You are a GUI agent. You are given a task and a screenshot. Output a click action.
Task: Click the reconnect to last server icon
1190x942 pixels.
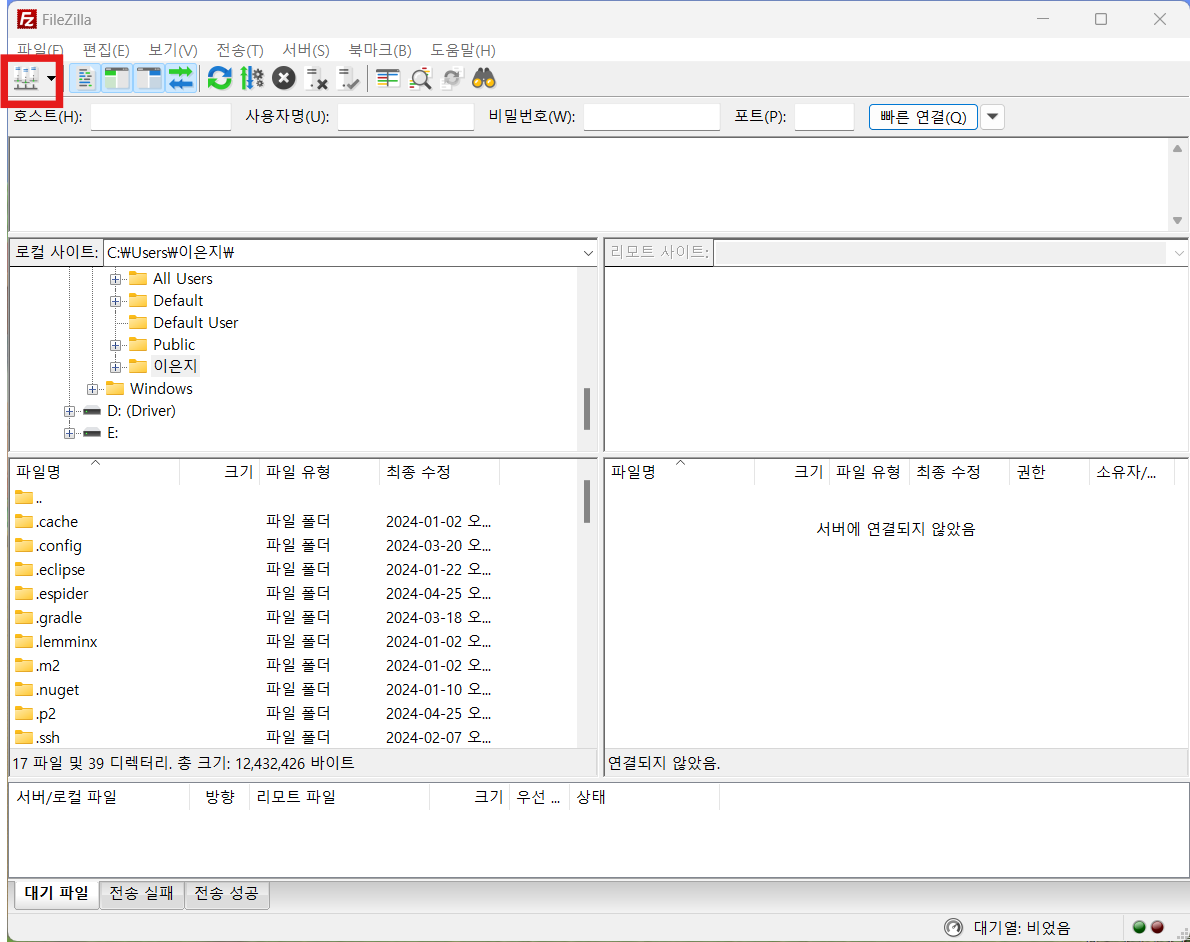[348, 78]
